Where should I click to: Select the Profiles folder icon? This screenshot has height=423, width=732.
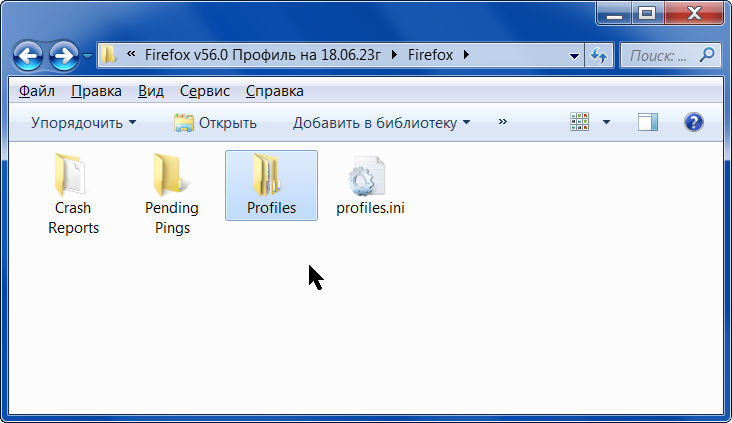(267, 175)
